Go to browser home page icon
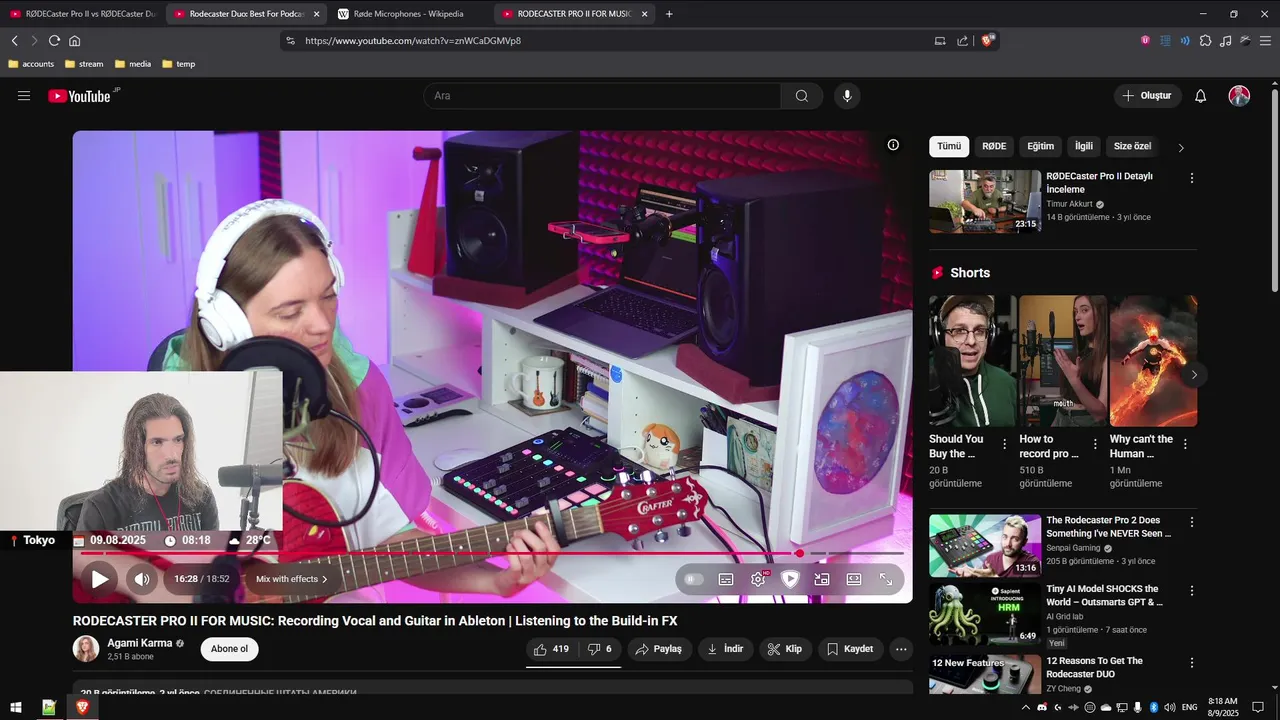 click(x=74, y=41)
